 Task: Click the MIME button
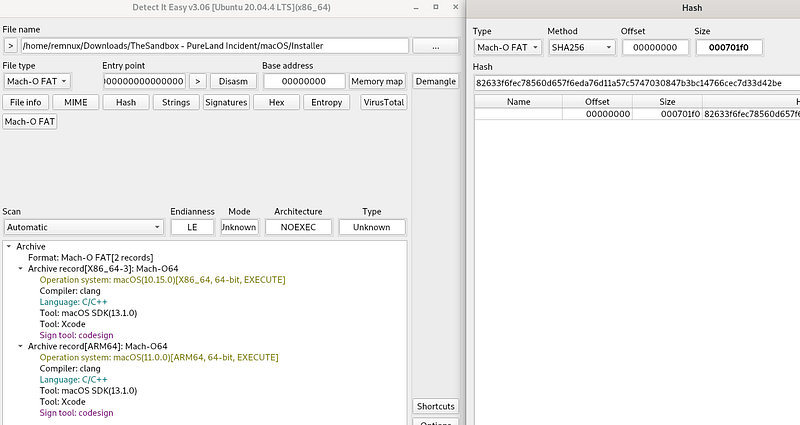76,102
